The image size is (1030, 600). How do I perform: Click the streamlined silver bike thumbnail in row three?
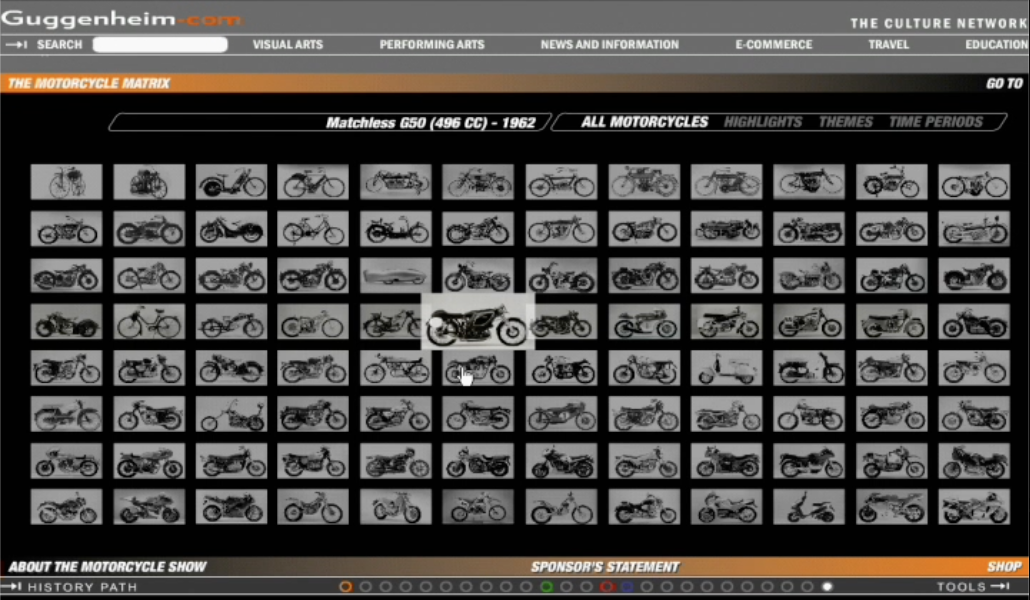tap(395, 275)
